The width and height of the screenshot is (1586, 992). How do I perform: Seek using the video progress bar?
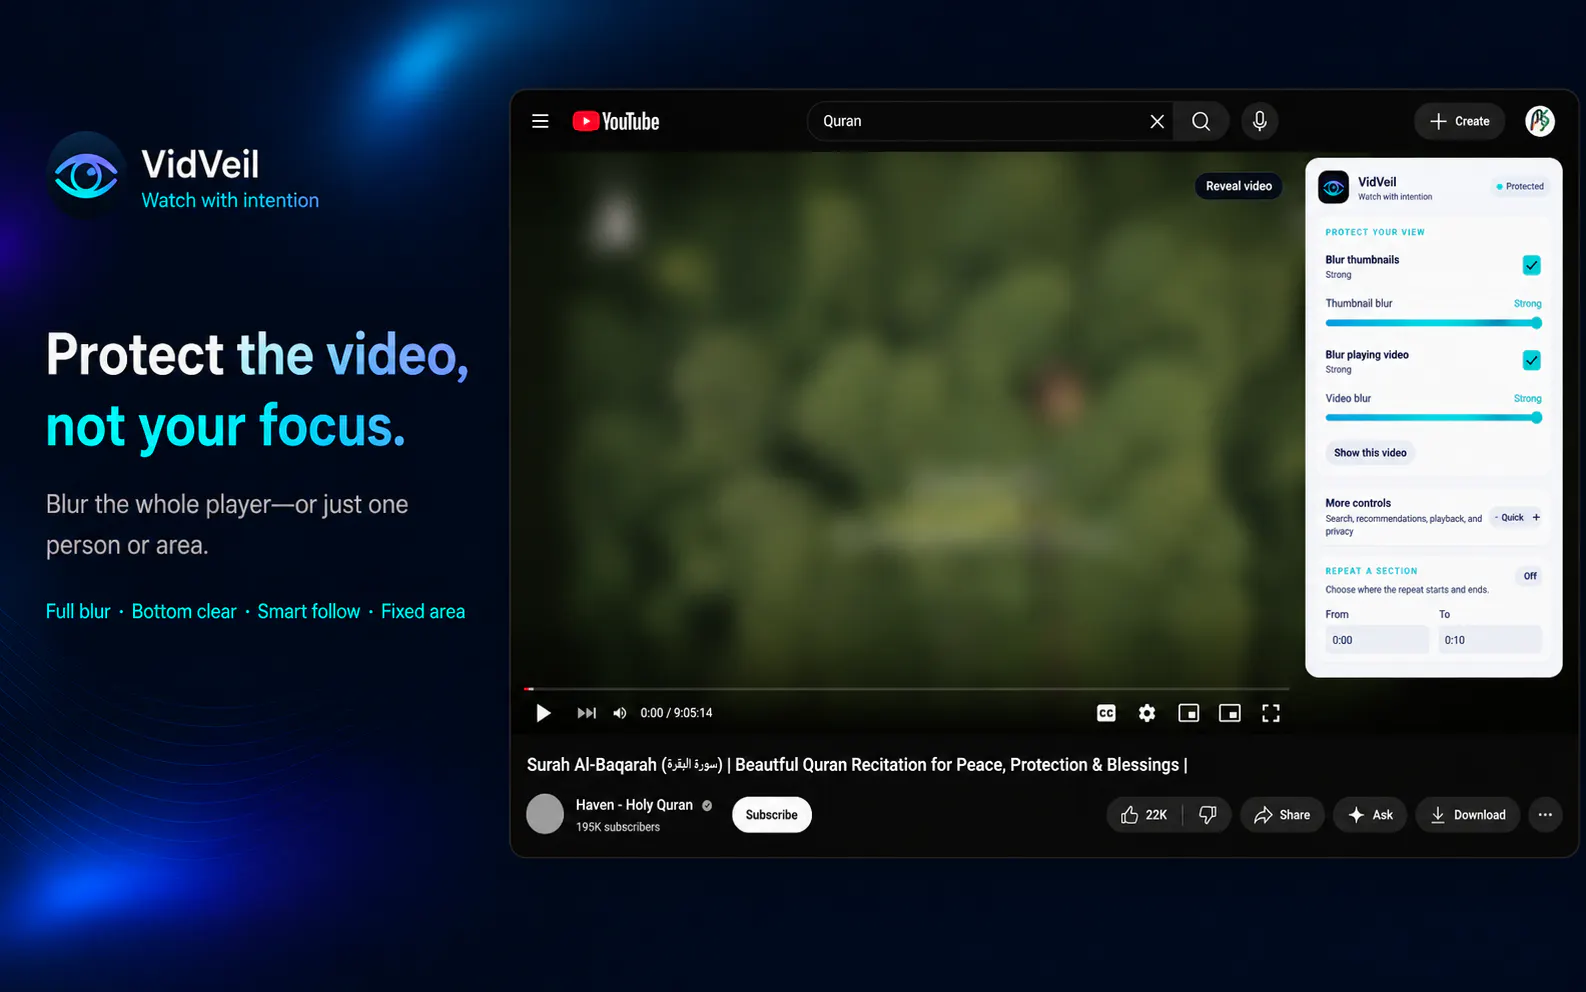point(906,689)
